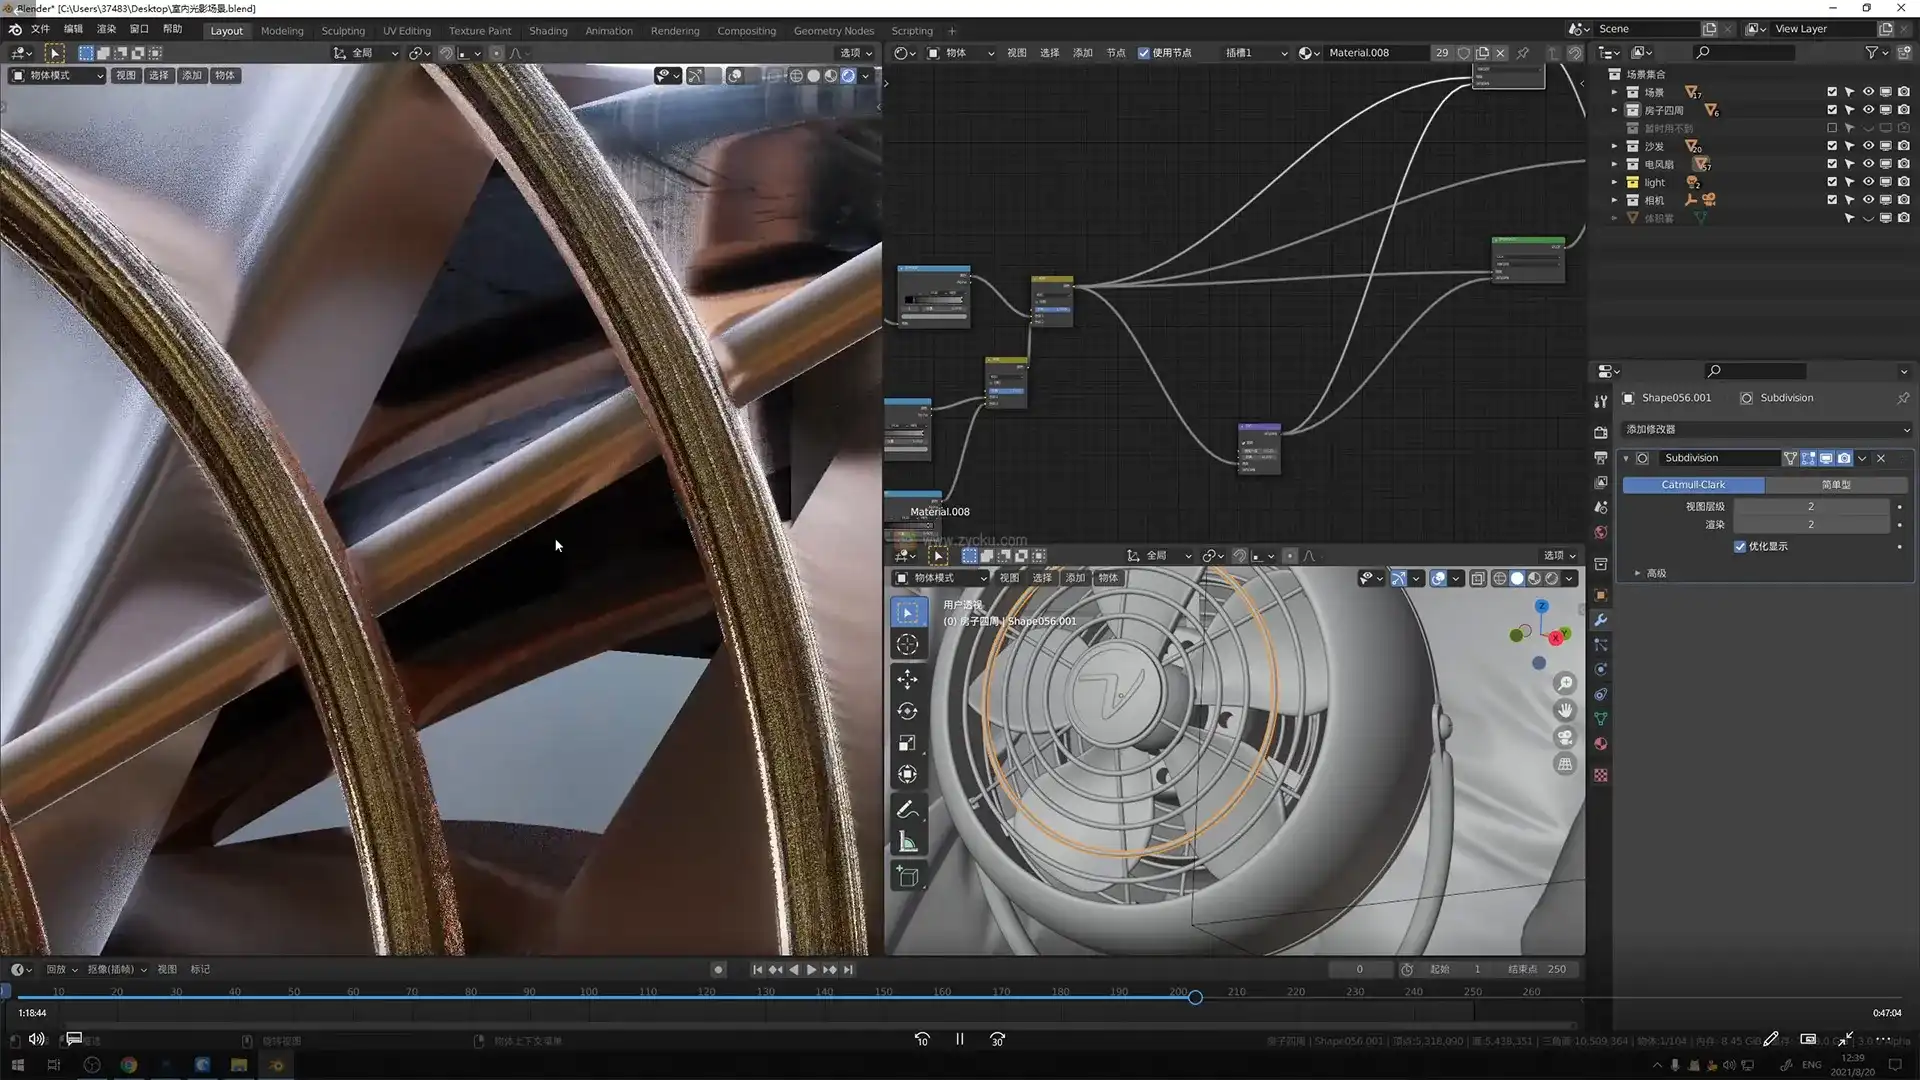Expand the 高级 advanced section
Viewport: 1920px width, 1080px height.
tap(1638, 573)
